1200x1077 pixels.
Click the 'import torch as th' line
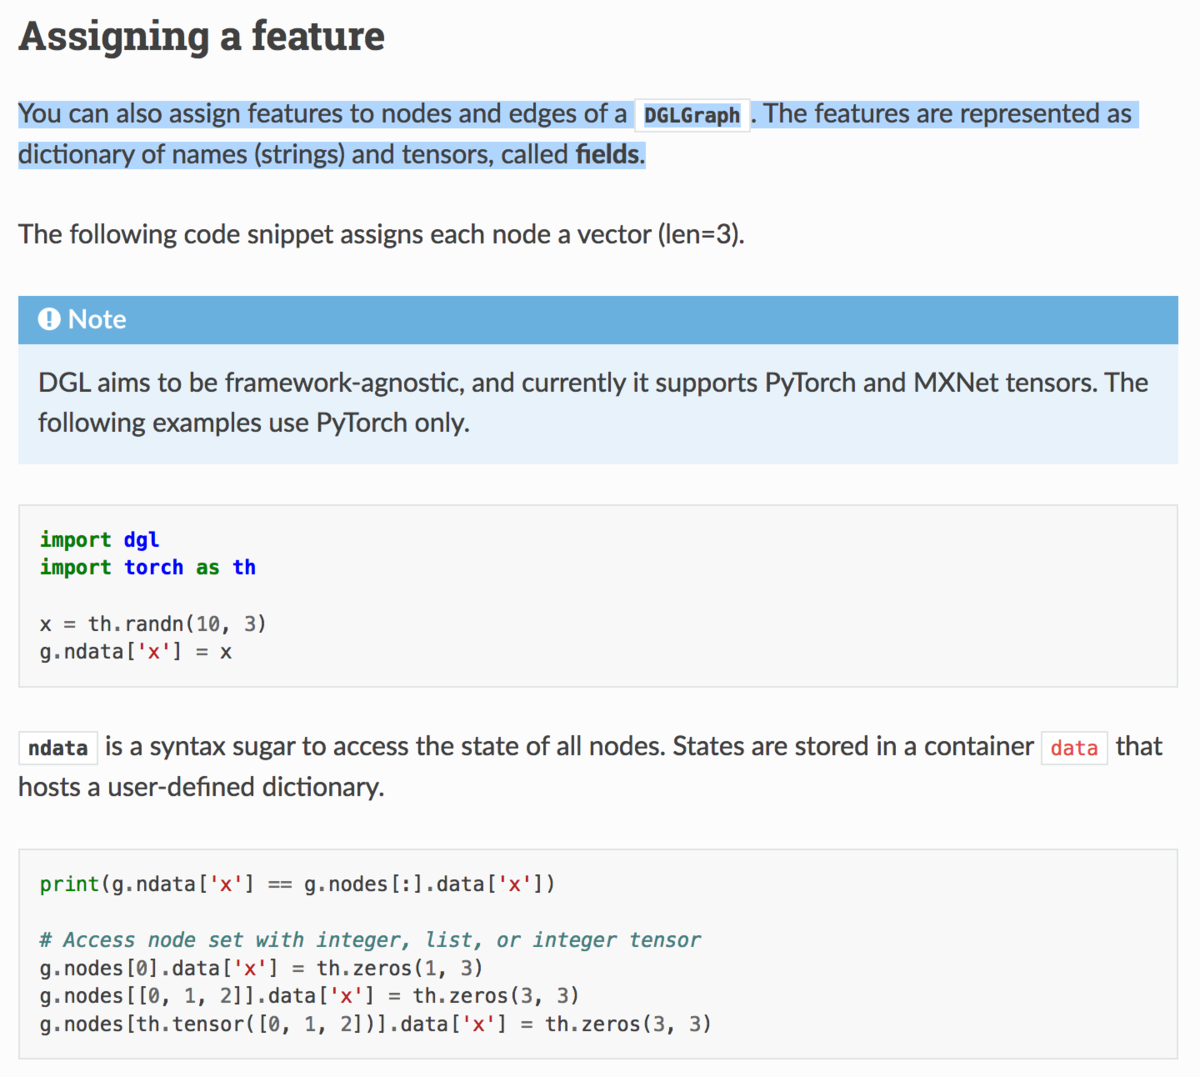[x=148, y=567]
